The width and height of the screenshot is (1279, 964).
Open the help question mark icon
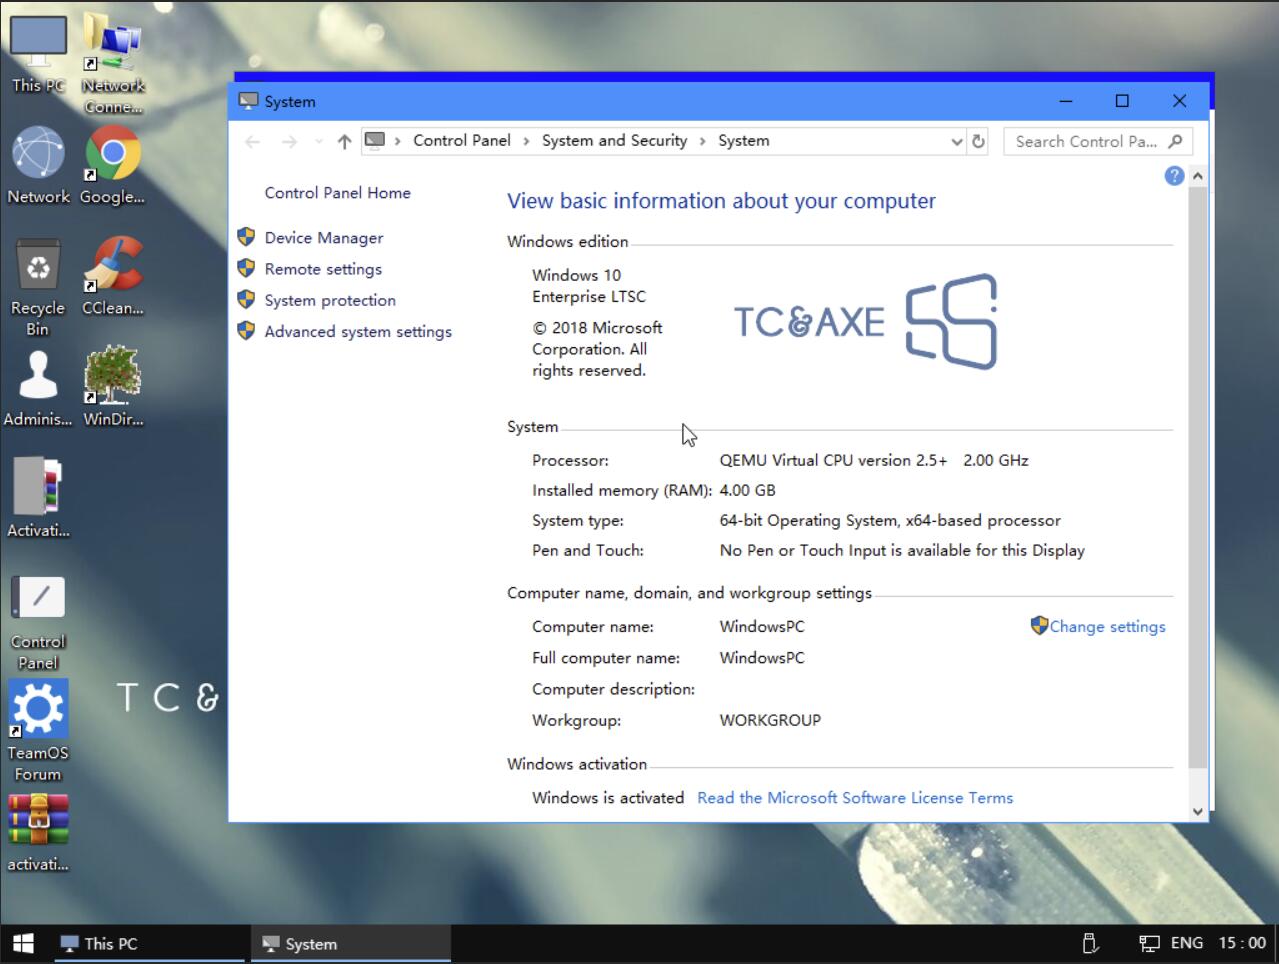click(1174, 176)
